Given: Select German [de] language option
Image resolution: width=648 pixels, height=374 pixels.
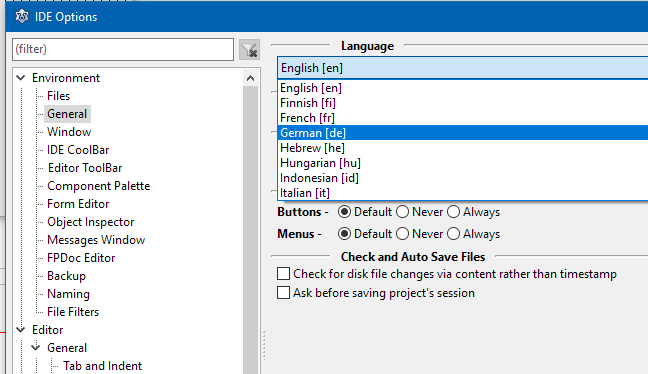Looking at the screenshot, I should coord(463,133).
